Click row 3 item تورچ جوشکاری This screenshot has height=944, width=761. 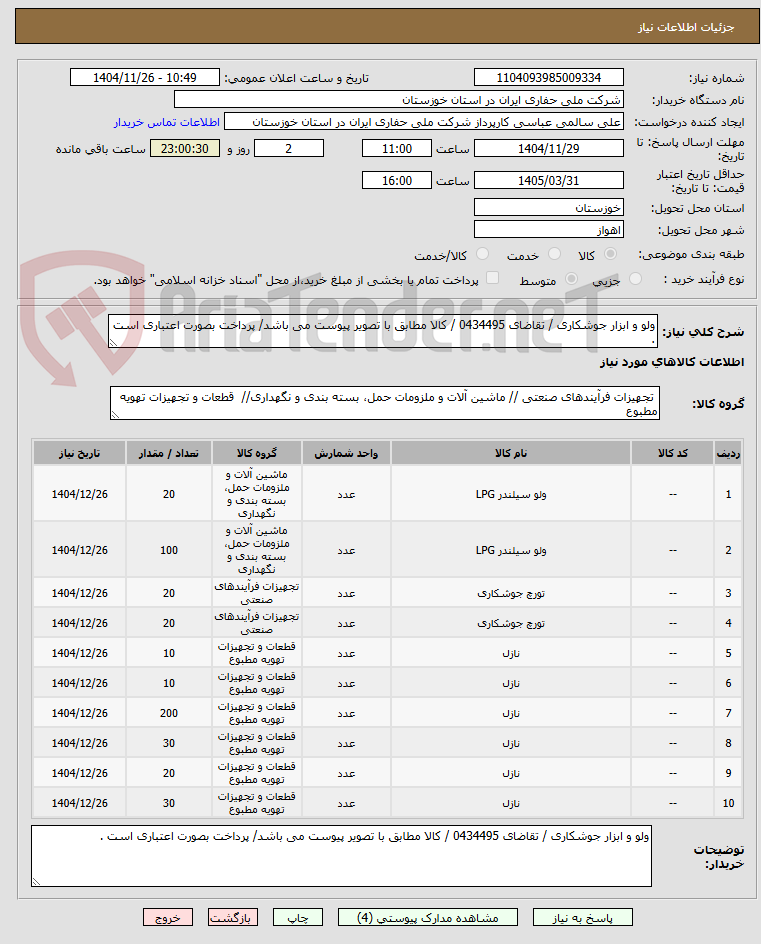(x=511, y=594)
